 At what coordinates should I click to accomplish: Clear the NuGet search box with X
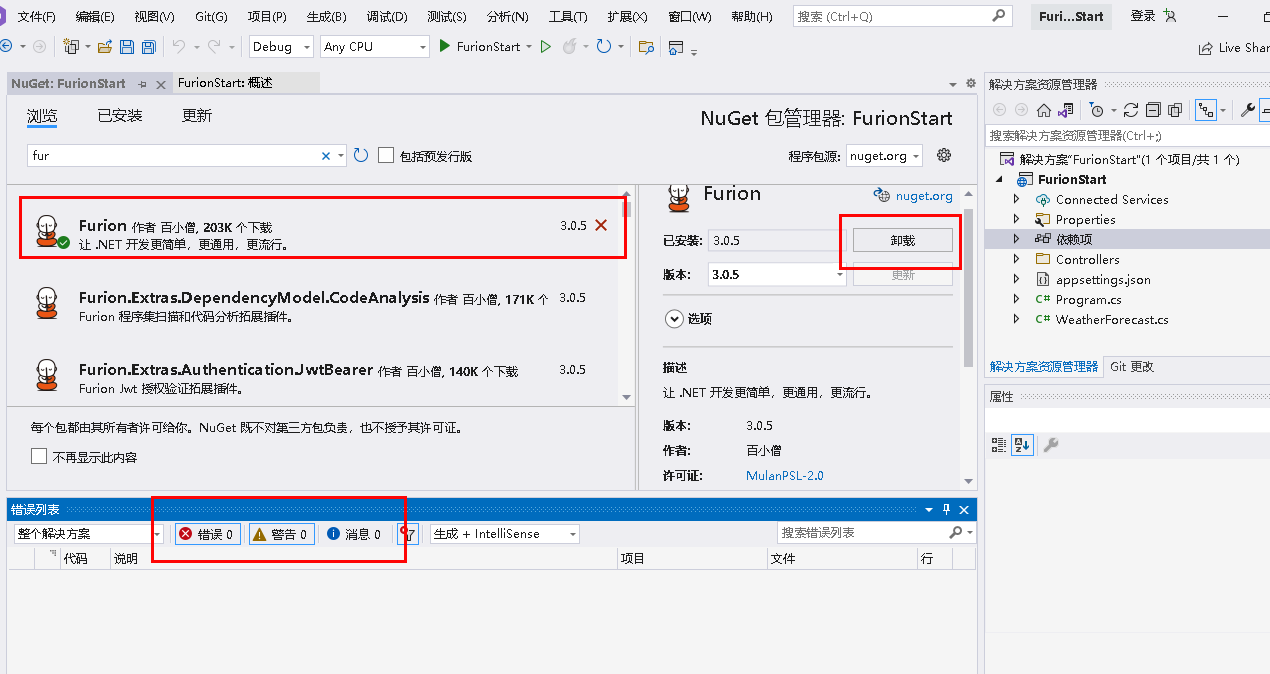pyautogui.click(x=326, y=156)
